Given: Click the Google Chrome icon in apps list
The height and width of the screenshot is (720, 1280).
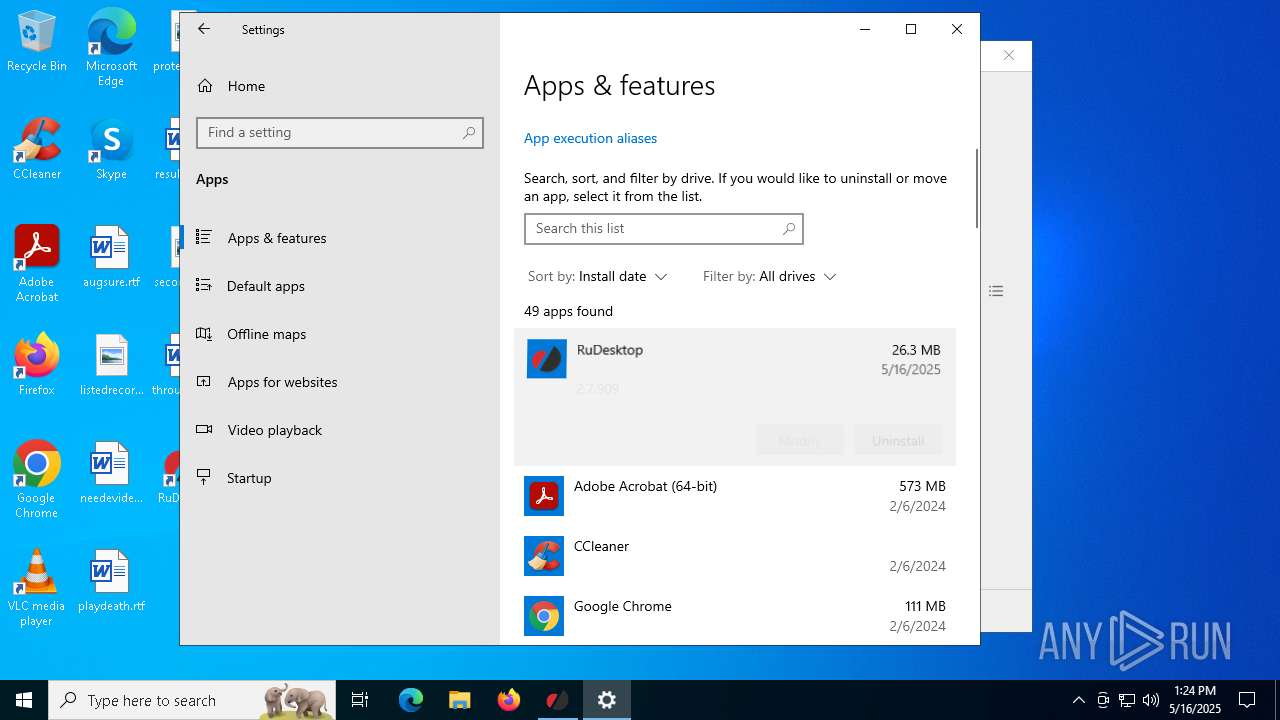Looking at the screenshot, I should click(x=544, y=616).
